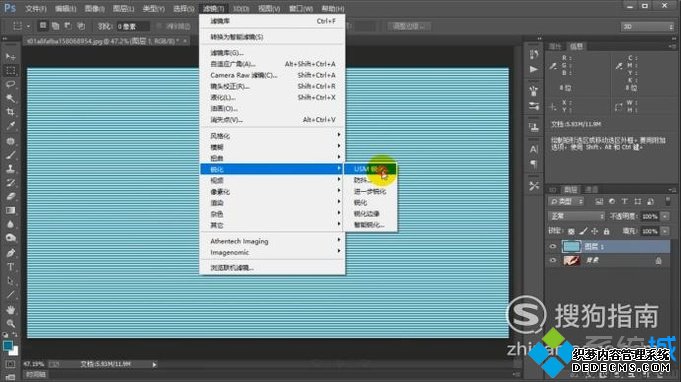
Task: Open the blend mode dropdown
Action: (576, 216)
